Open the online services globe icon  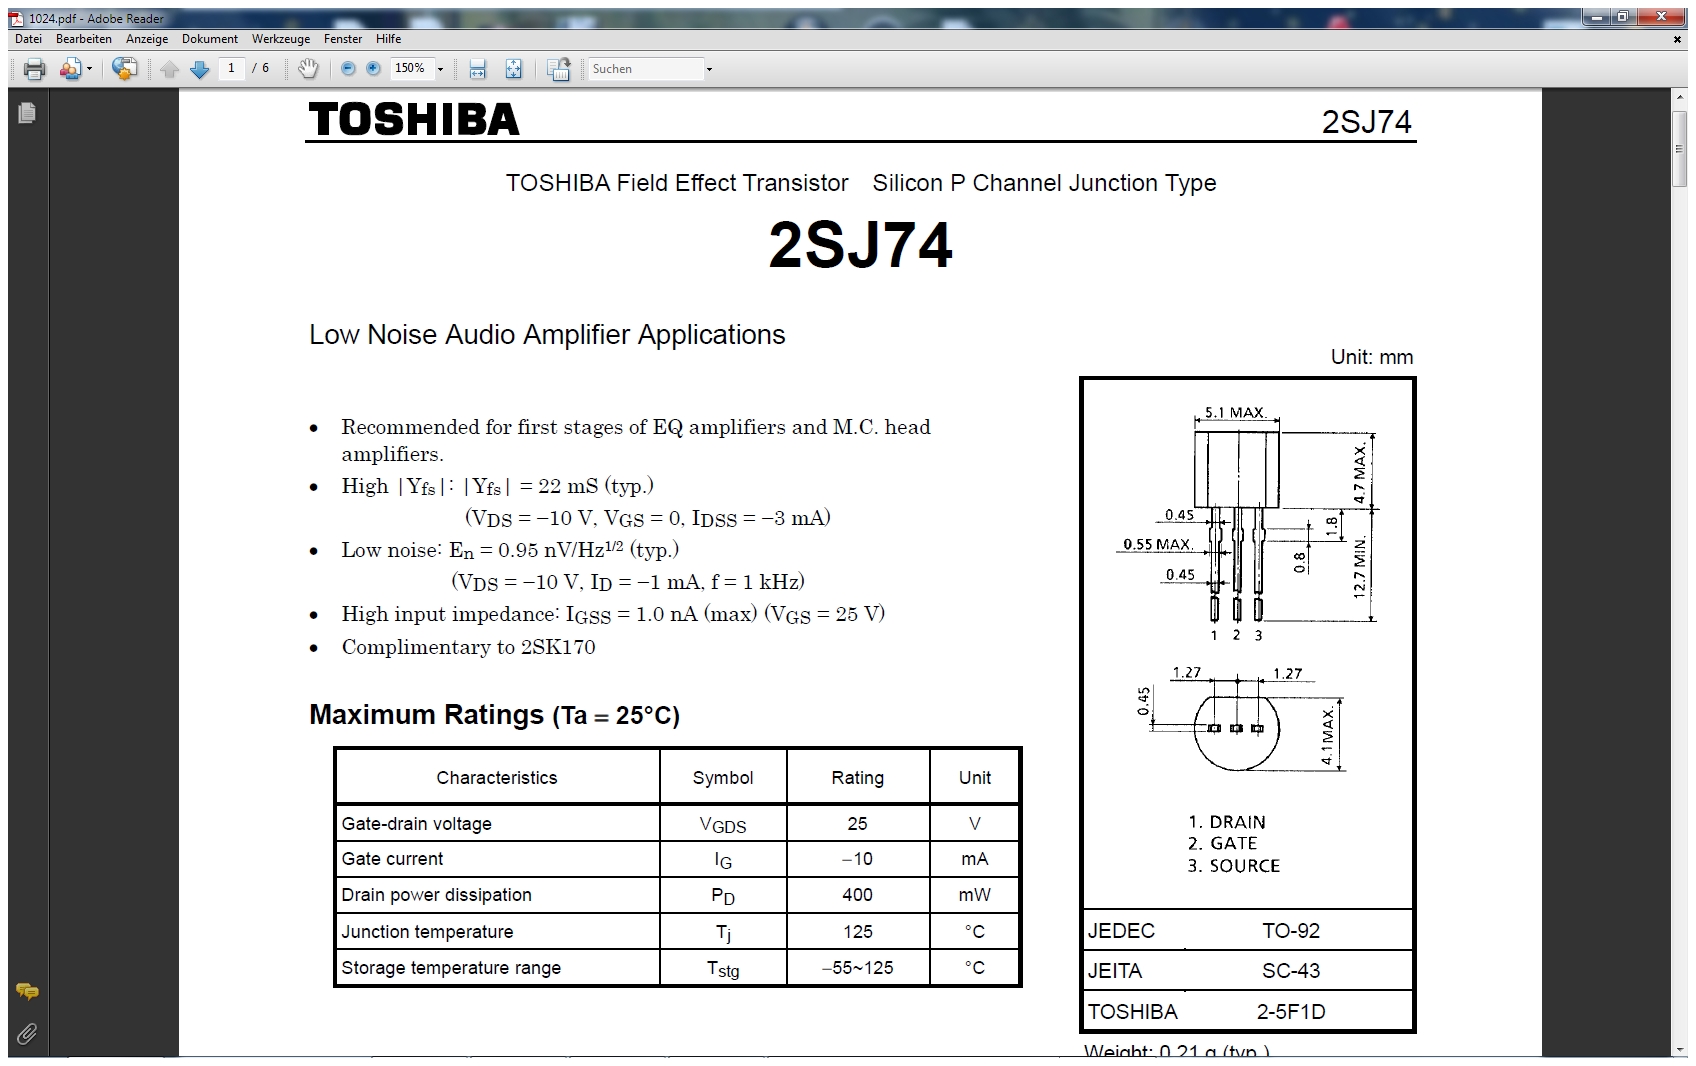125,69
